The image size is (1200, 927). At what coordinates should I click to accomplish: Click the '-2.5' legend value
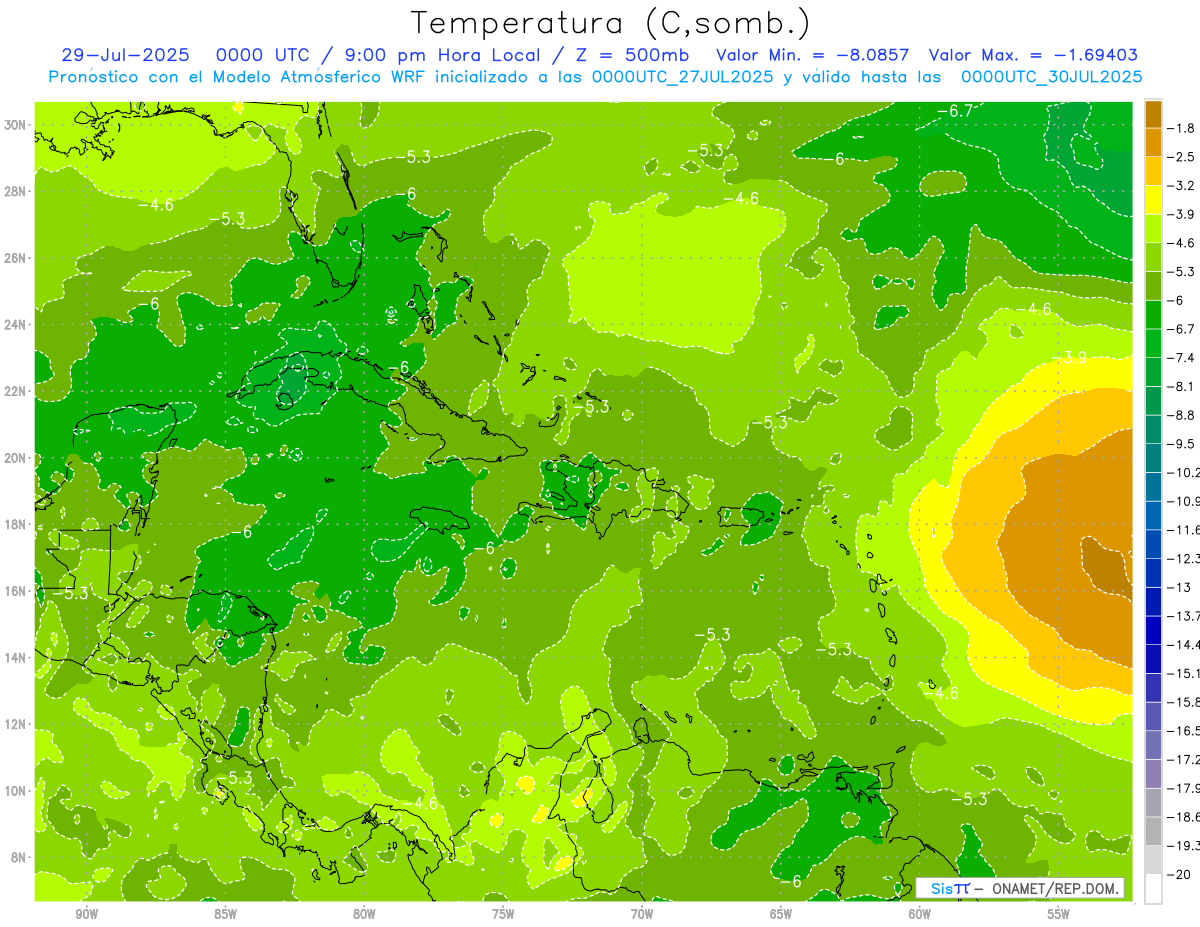pyautogui.click(x=1181, y=157)
